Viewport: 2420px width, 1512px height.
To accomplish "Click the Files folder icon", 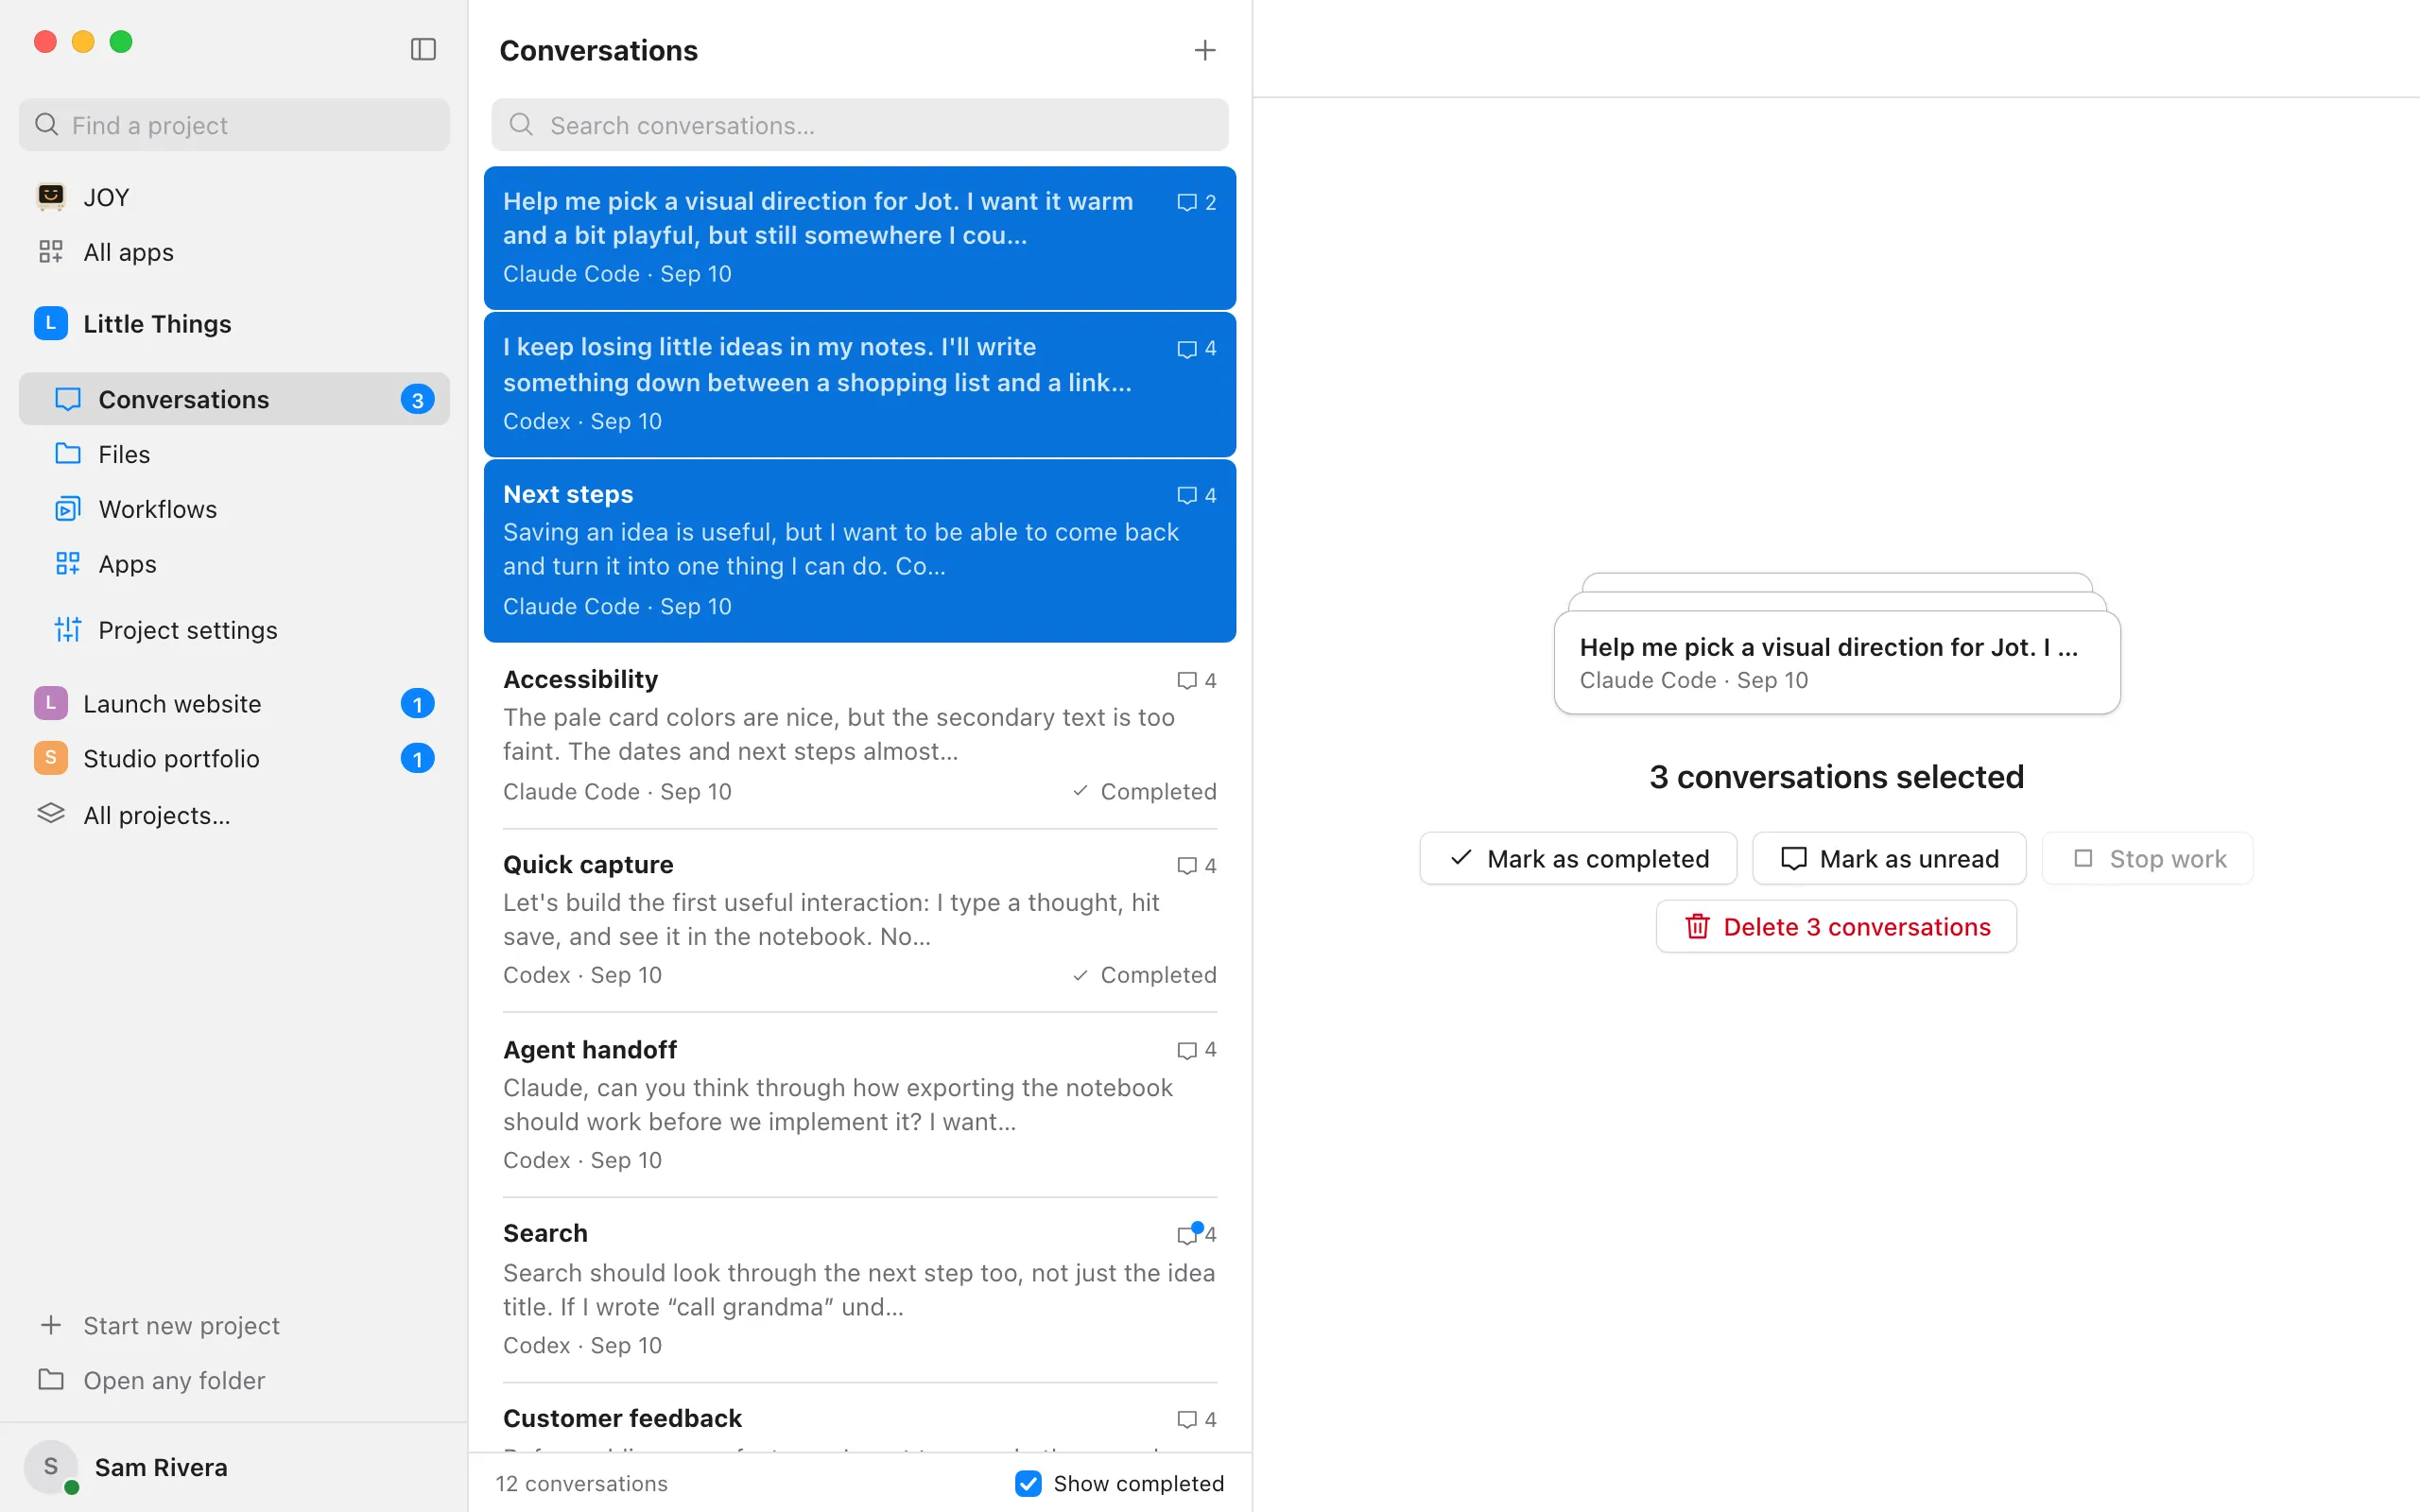I will tap(68, 454).
